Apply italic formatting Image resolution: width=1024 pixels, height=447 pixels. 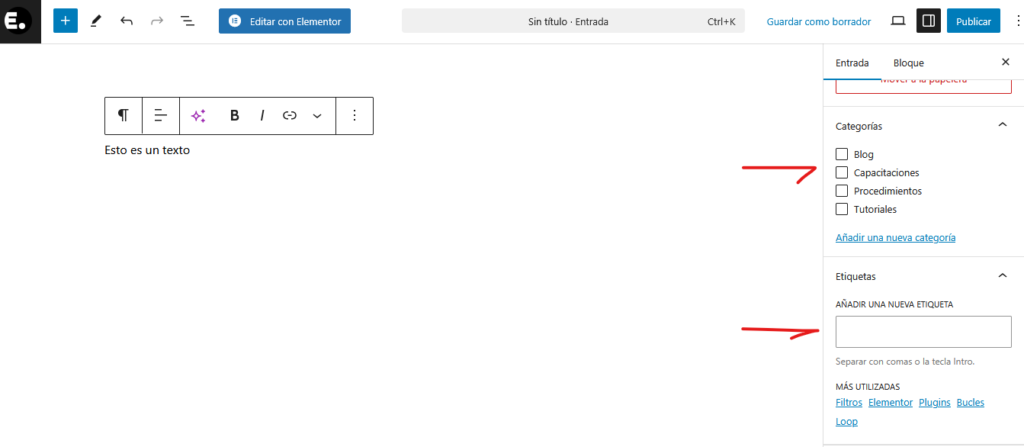pyautogui.click(x=262, y=115)
